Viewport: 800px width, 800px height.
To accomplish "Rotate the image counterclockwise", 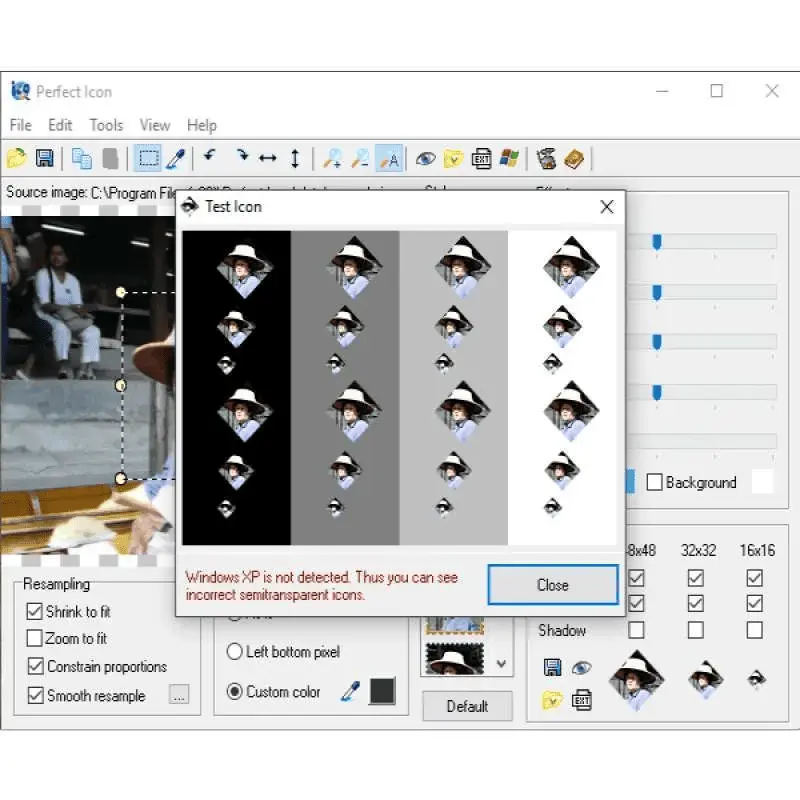I will click(x=210, y=155).
